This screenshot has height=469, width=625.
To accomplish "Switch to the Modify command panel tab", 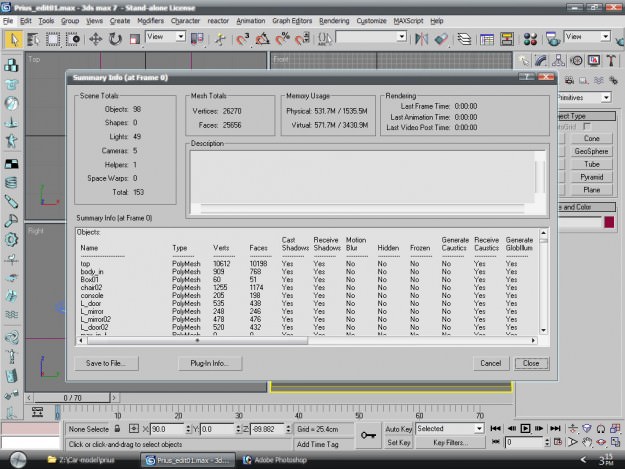I will (x=540, y=61).
